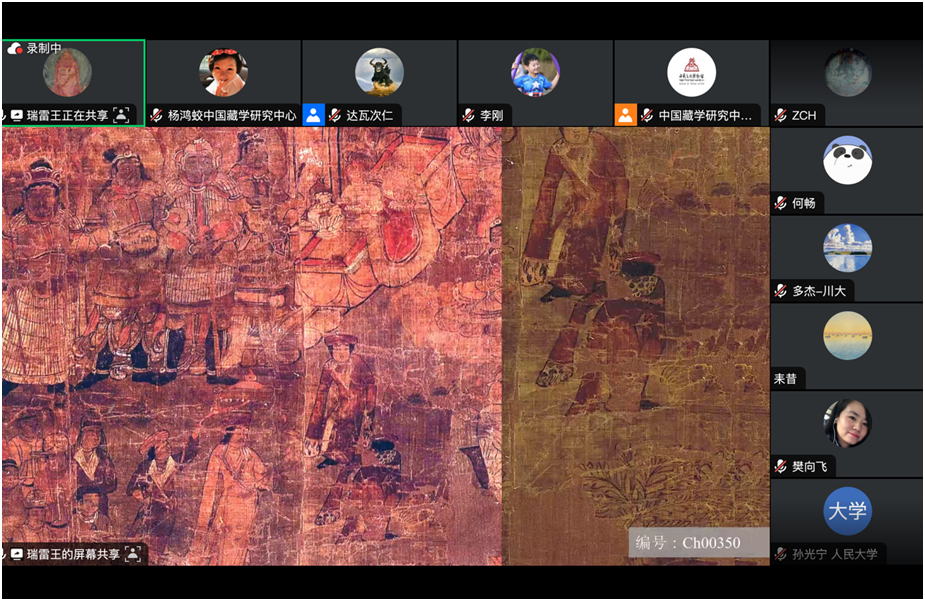The height and width of the screenshot is (601, 925).
Task: Click the muted microphone icon for 多杰-川大
Action: click(780, 291)
